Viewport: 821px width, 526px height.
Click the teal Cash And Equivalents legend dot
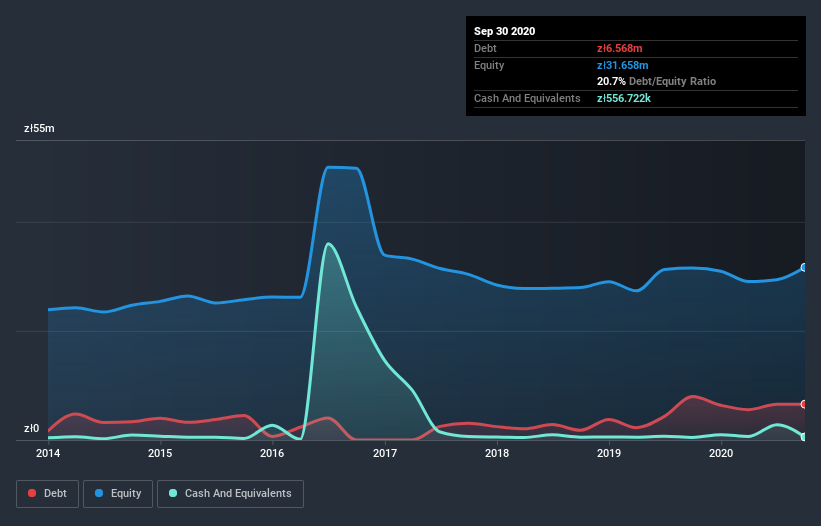click(x=173, y=493)
